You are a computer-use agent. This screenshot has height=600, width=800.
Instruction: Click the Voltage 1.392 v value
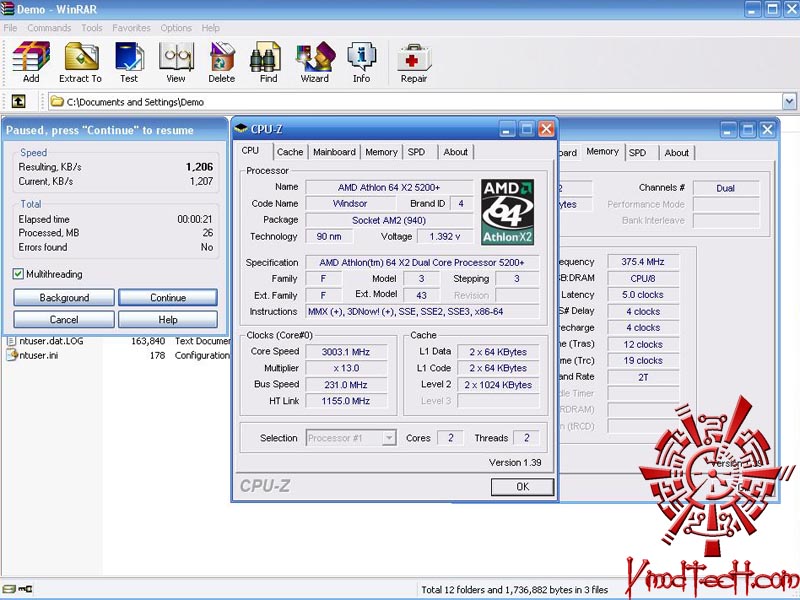(444, 236)
